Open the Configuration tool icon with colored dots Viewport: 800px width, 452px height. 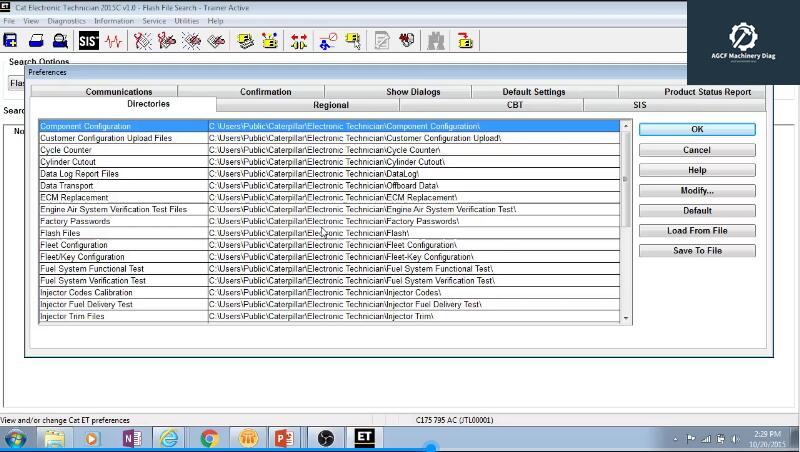(x=270, y=40)
